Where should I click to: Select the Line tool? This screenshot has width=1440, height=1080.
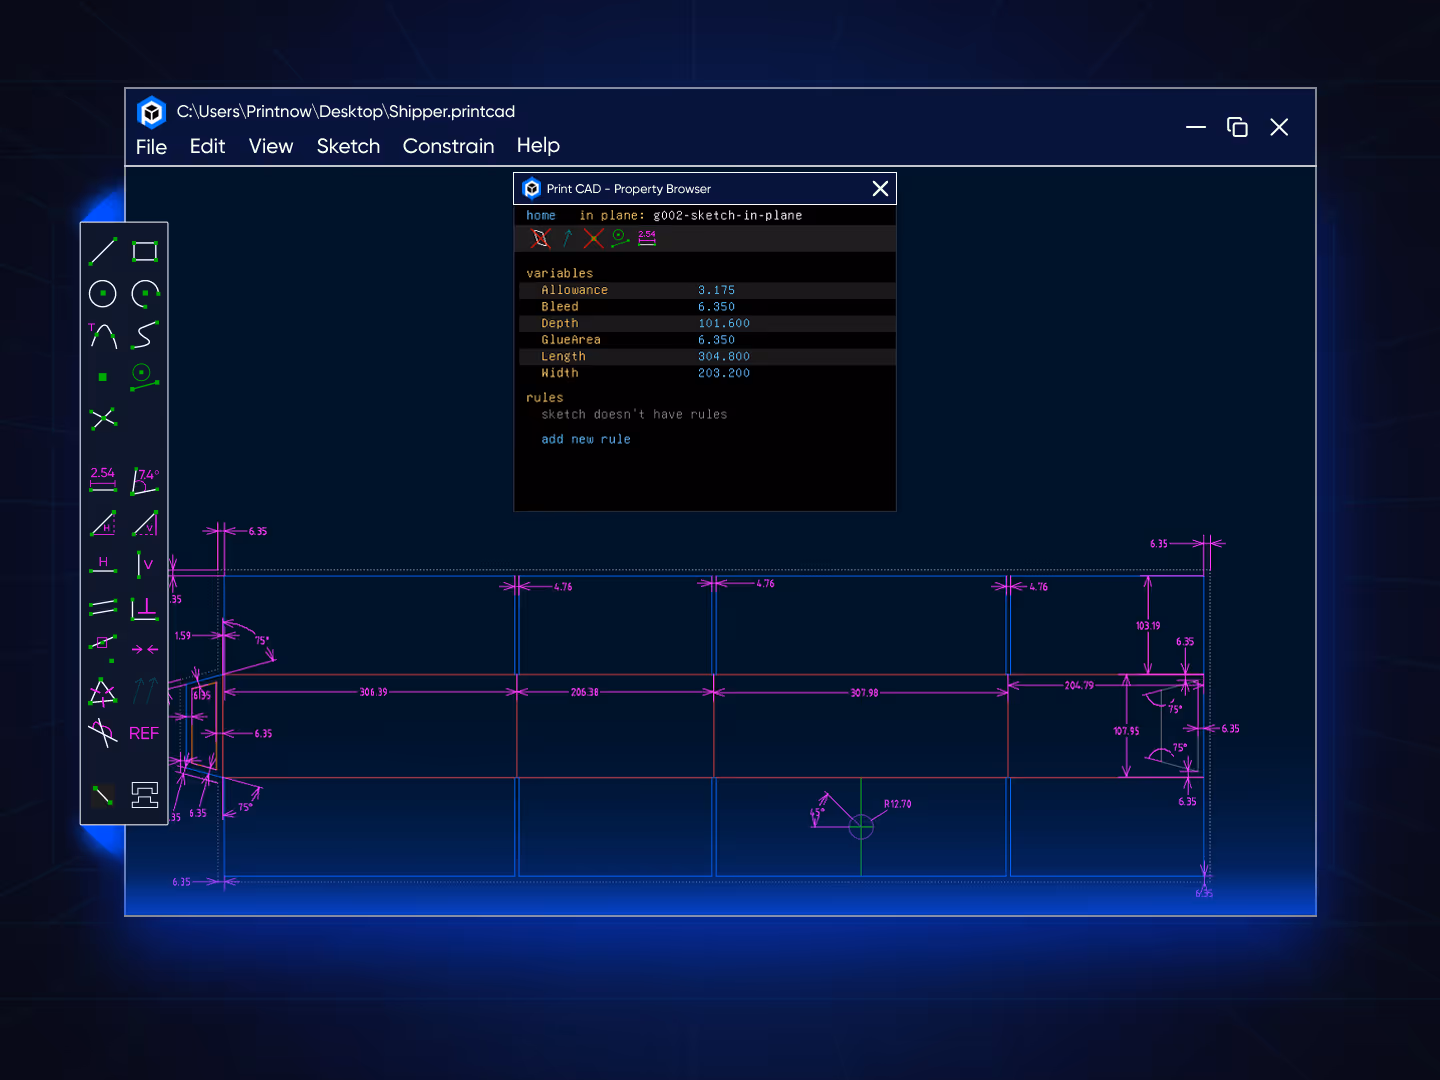coord(102,251)
